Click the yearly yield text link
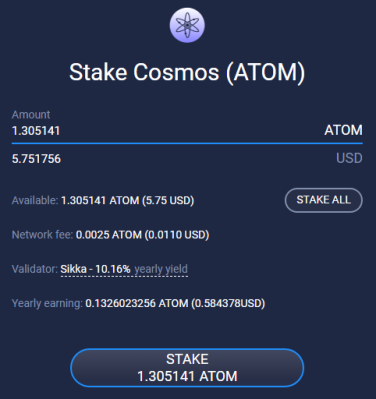The height and width of the screenshot is (399, 376). (x=161, y=269)
